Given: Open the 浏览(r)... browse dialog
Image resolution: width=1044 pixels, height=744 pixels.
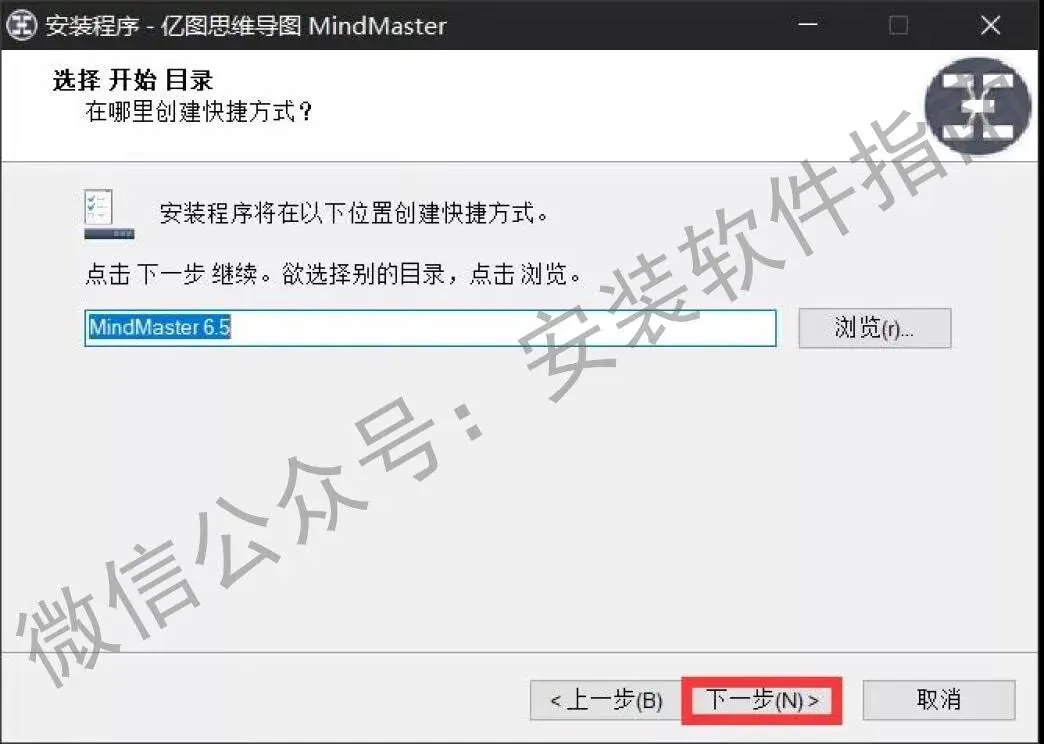Looking at the screenshot, I should coord(874,328).
